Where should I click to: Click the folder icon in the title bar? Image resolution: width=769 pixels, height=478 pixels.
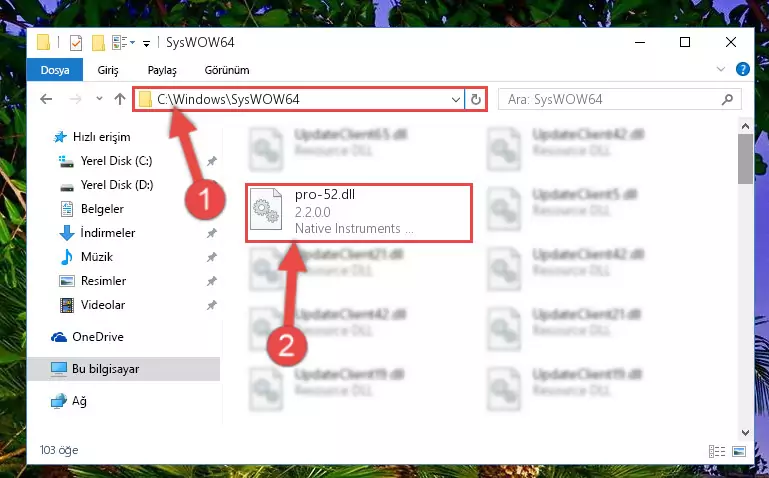click(x=44, y=43)
